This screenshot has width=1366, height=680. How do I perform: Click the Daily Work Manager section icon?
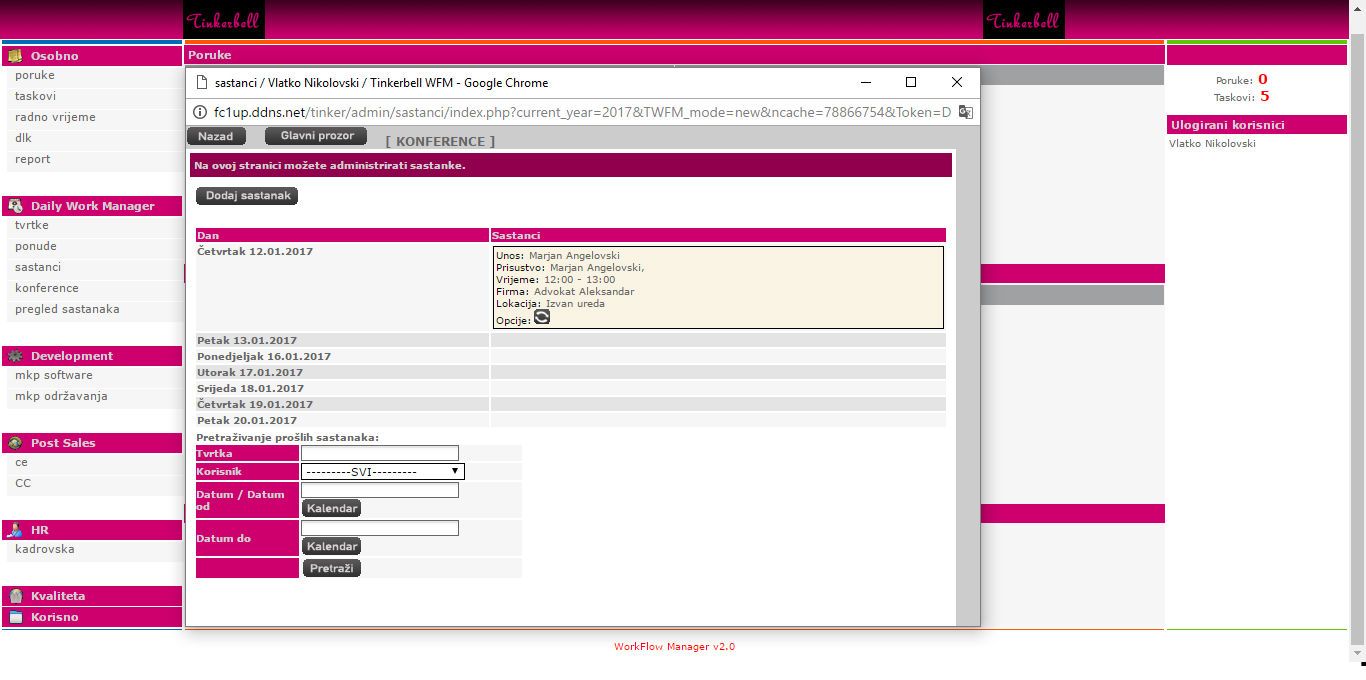[x=15, y=206]
